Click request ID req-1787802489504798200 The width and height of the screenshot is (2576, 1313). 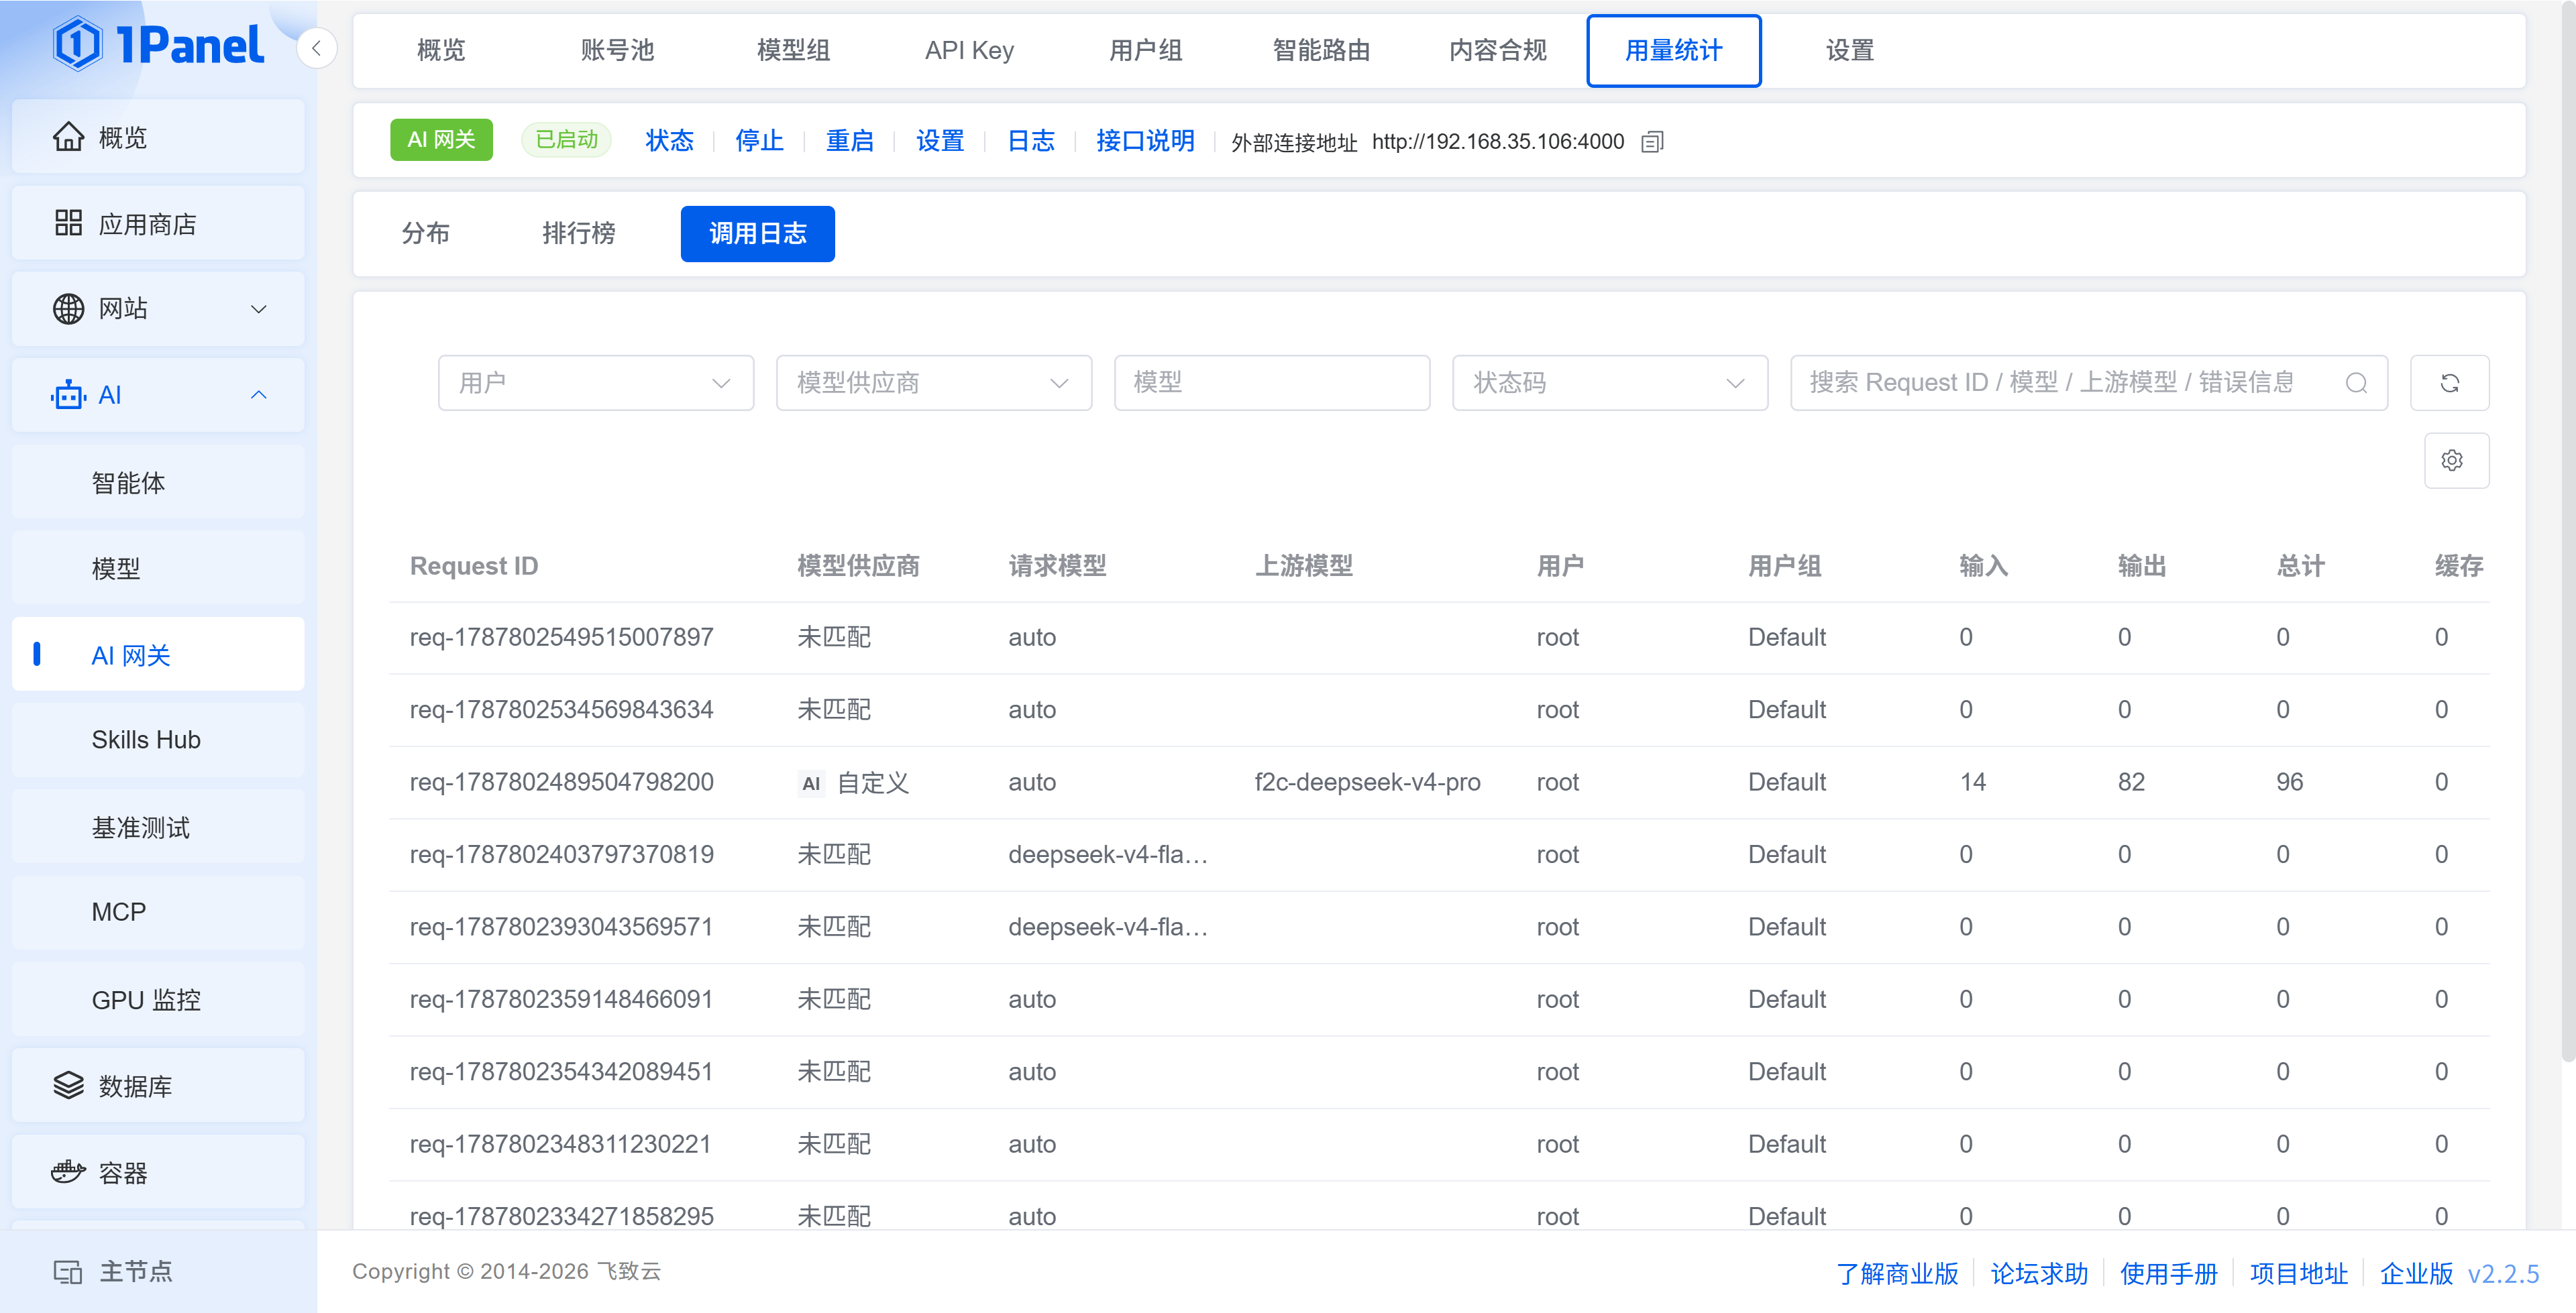point(561,782)
